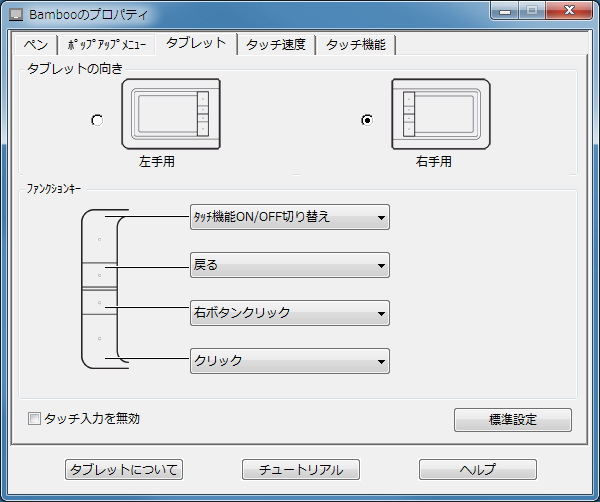The height and width of the screenshot is (502, 600).
Task: Click the 右手用 label text
Action: 434,161
